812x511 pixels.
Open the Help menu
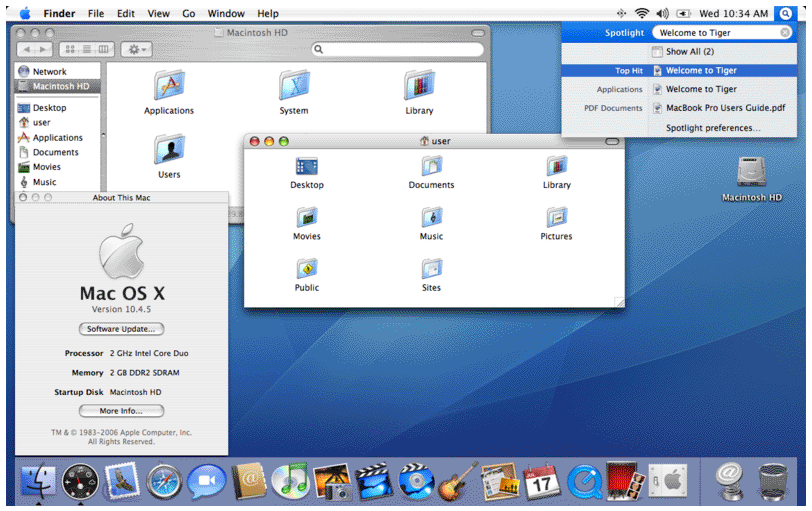coord(268,13)
